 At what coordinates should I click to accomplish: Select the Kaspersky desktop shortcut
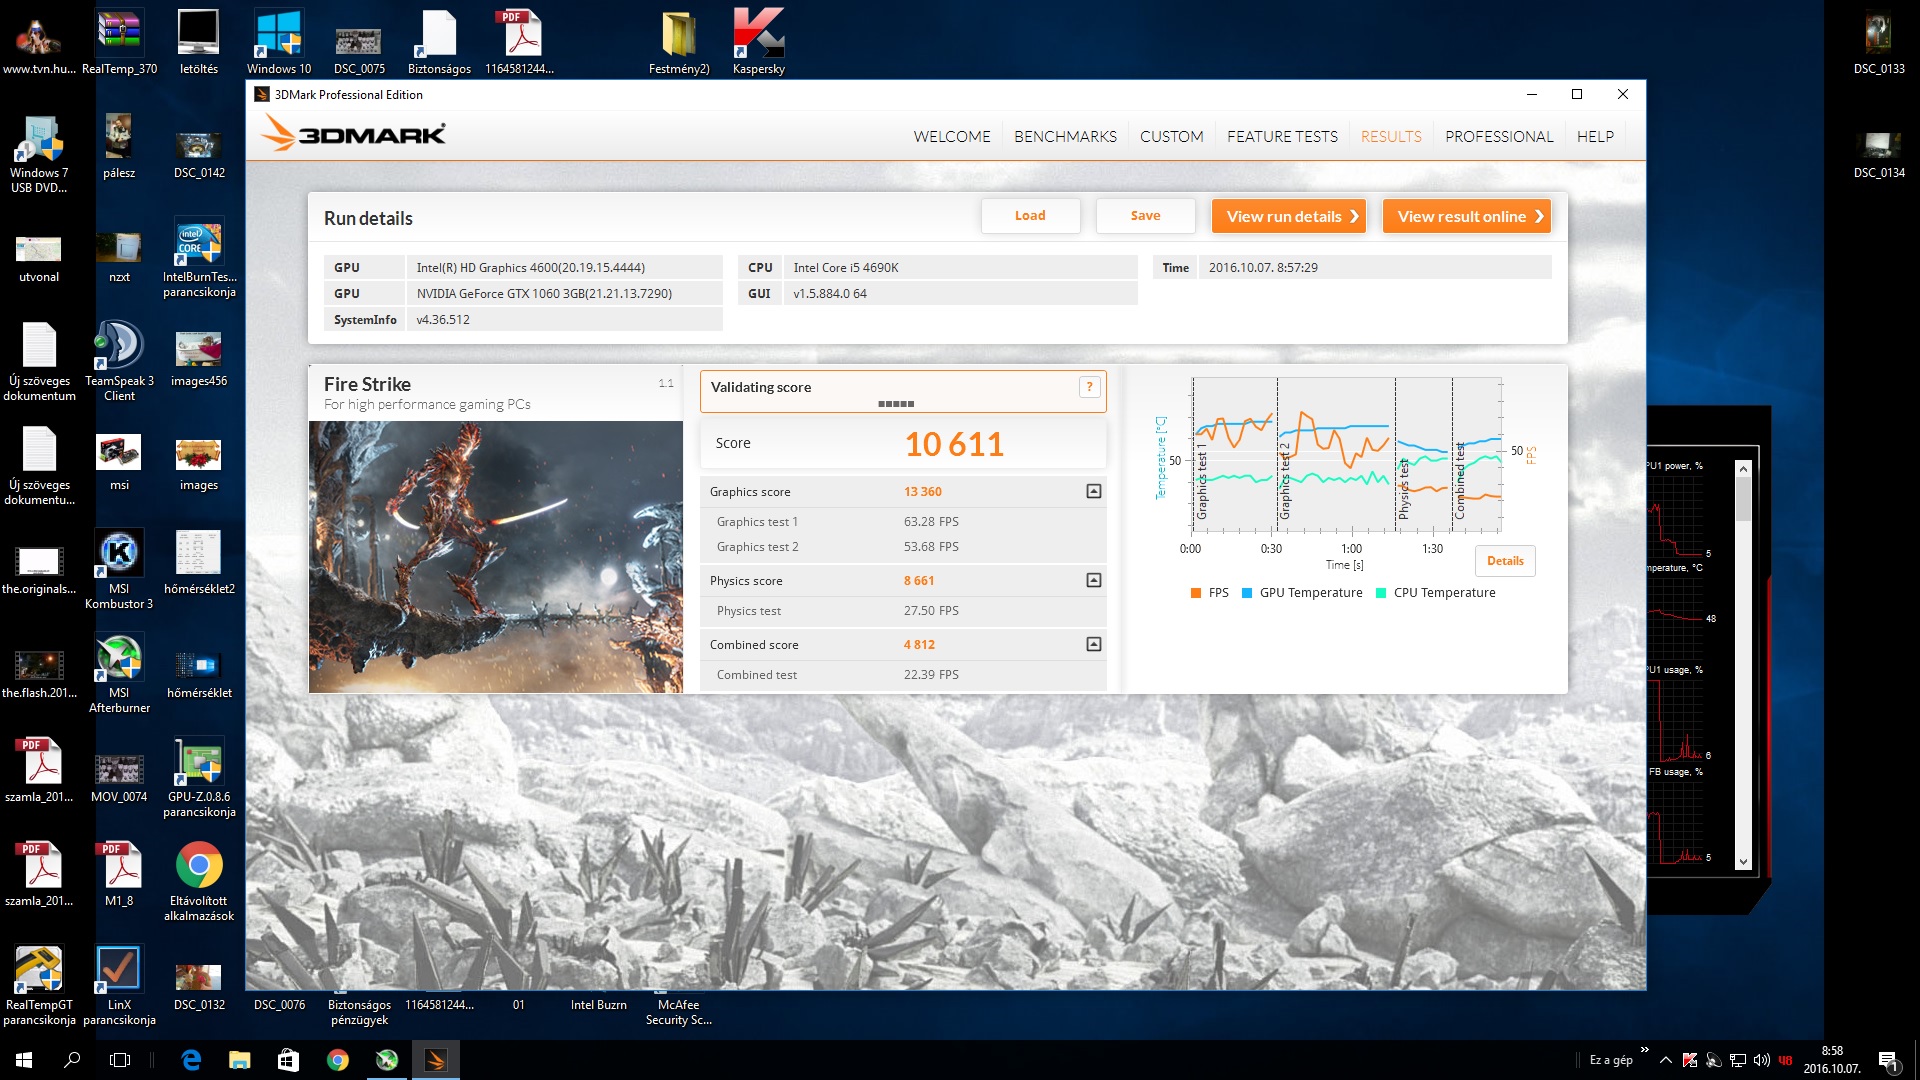coord(758,42)
